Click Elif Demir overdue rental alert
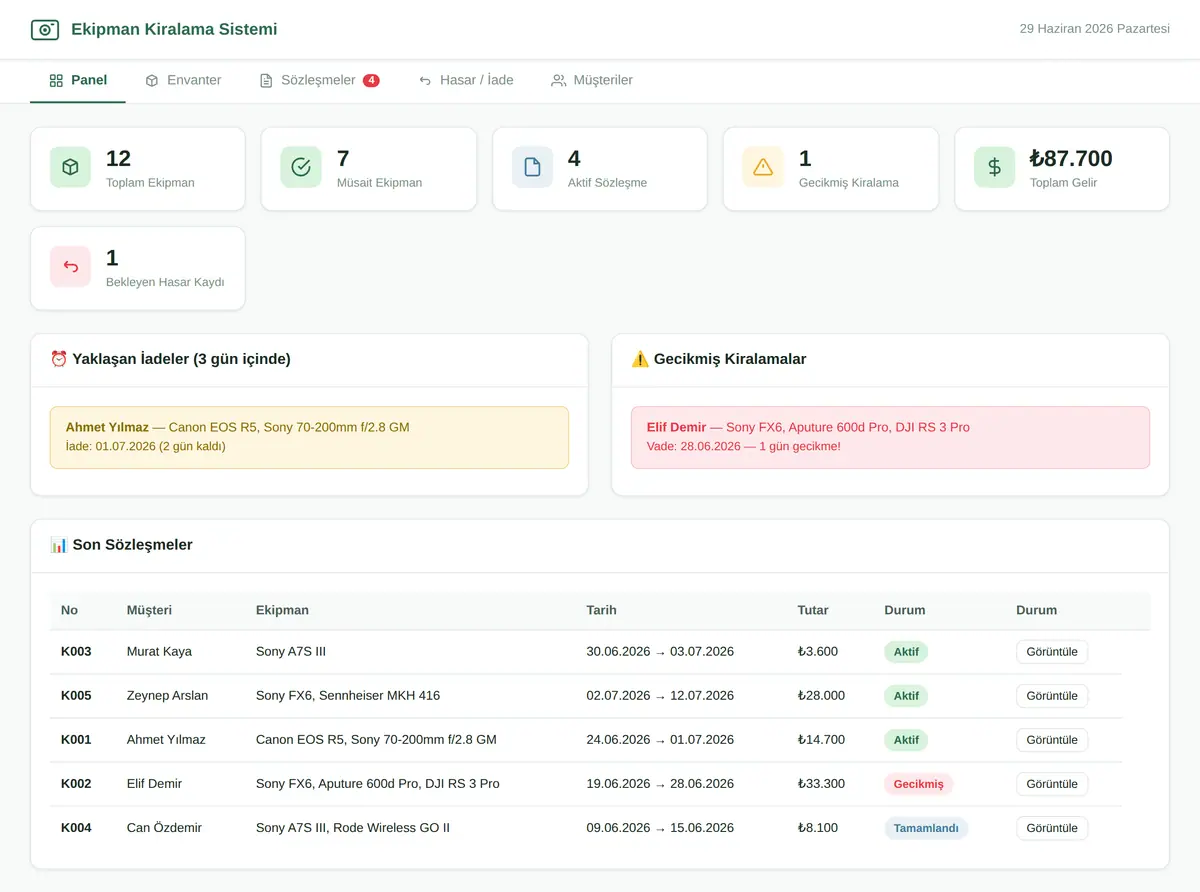Image resolution: width=1200 pixels, height=892 pixels. pos(890,437)
